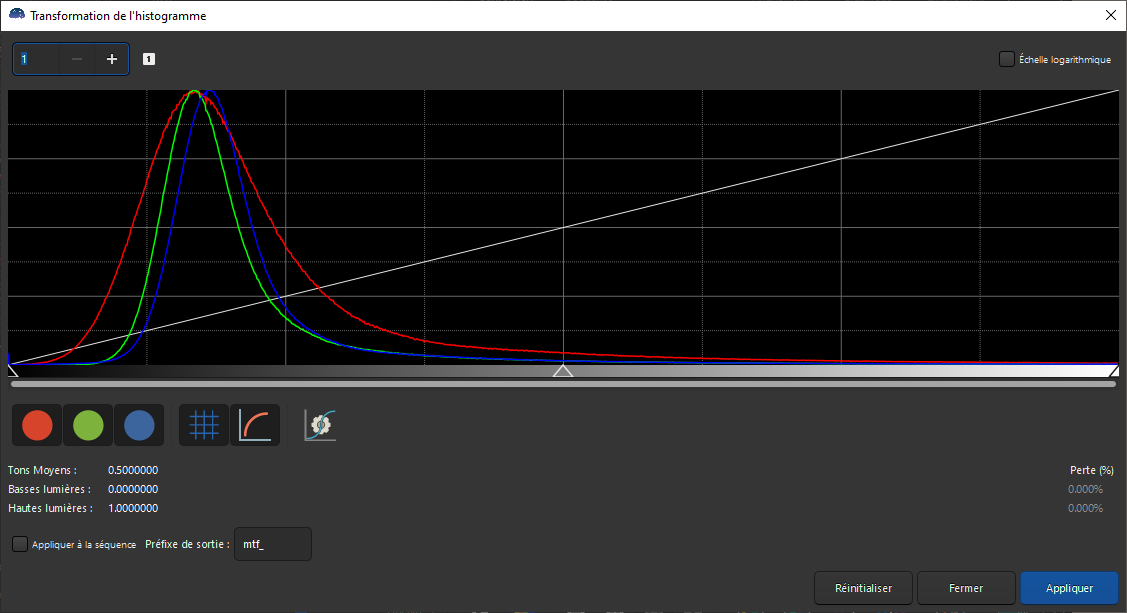Check Appliquer à la séquence
Viewport: 1127px width, 613px height.
click(20, 544)
